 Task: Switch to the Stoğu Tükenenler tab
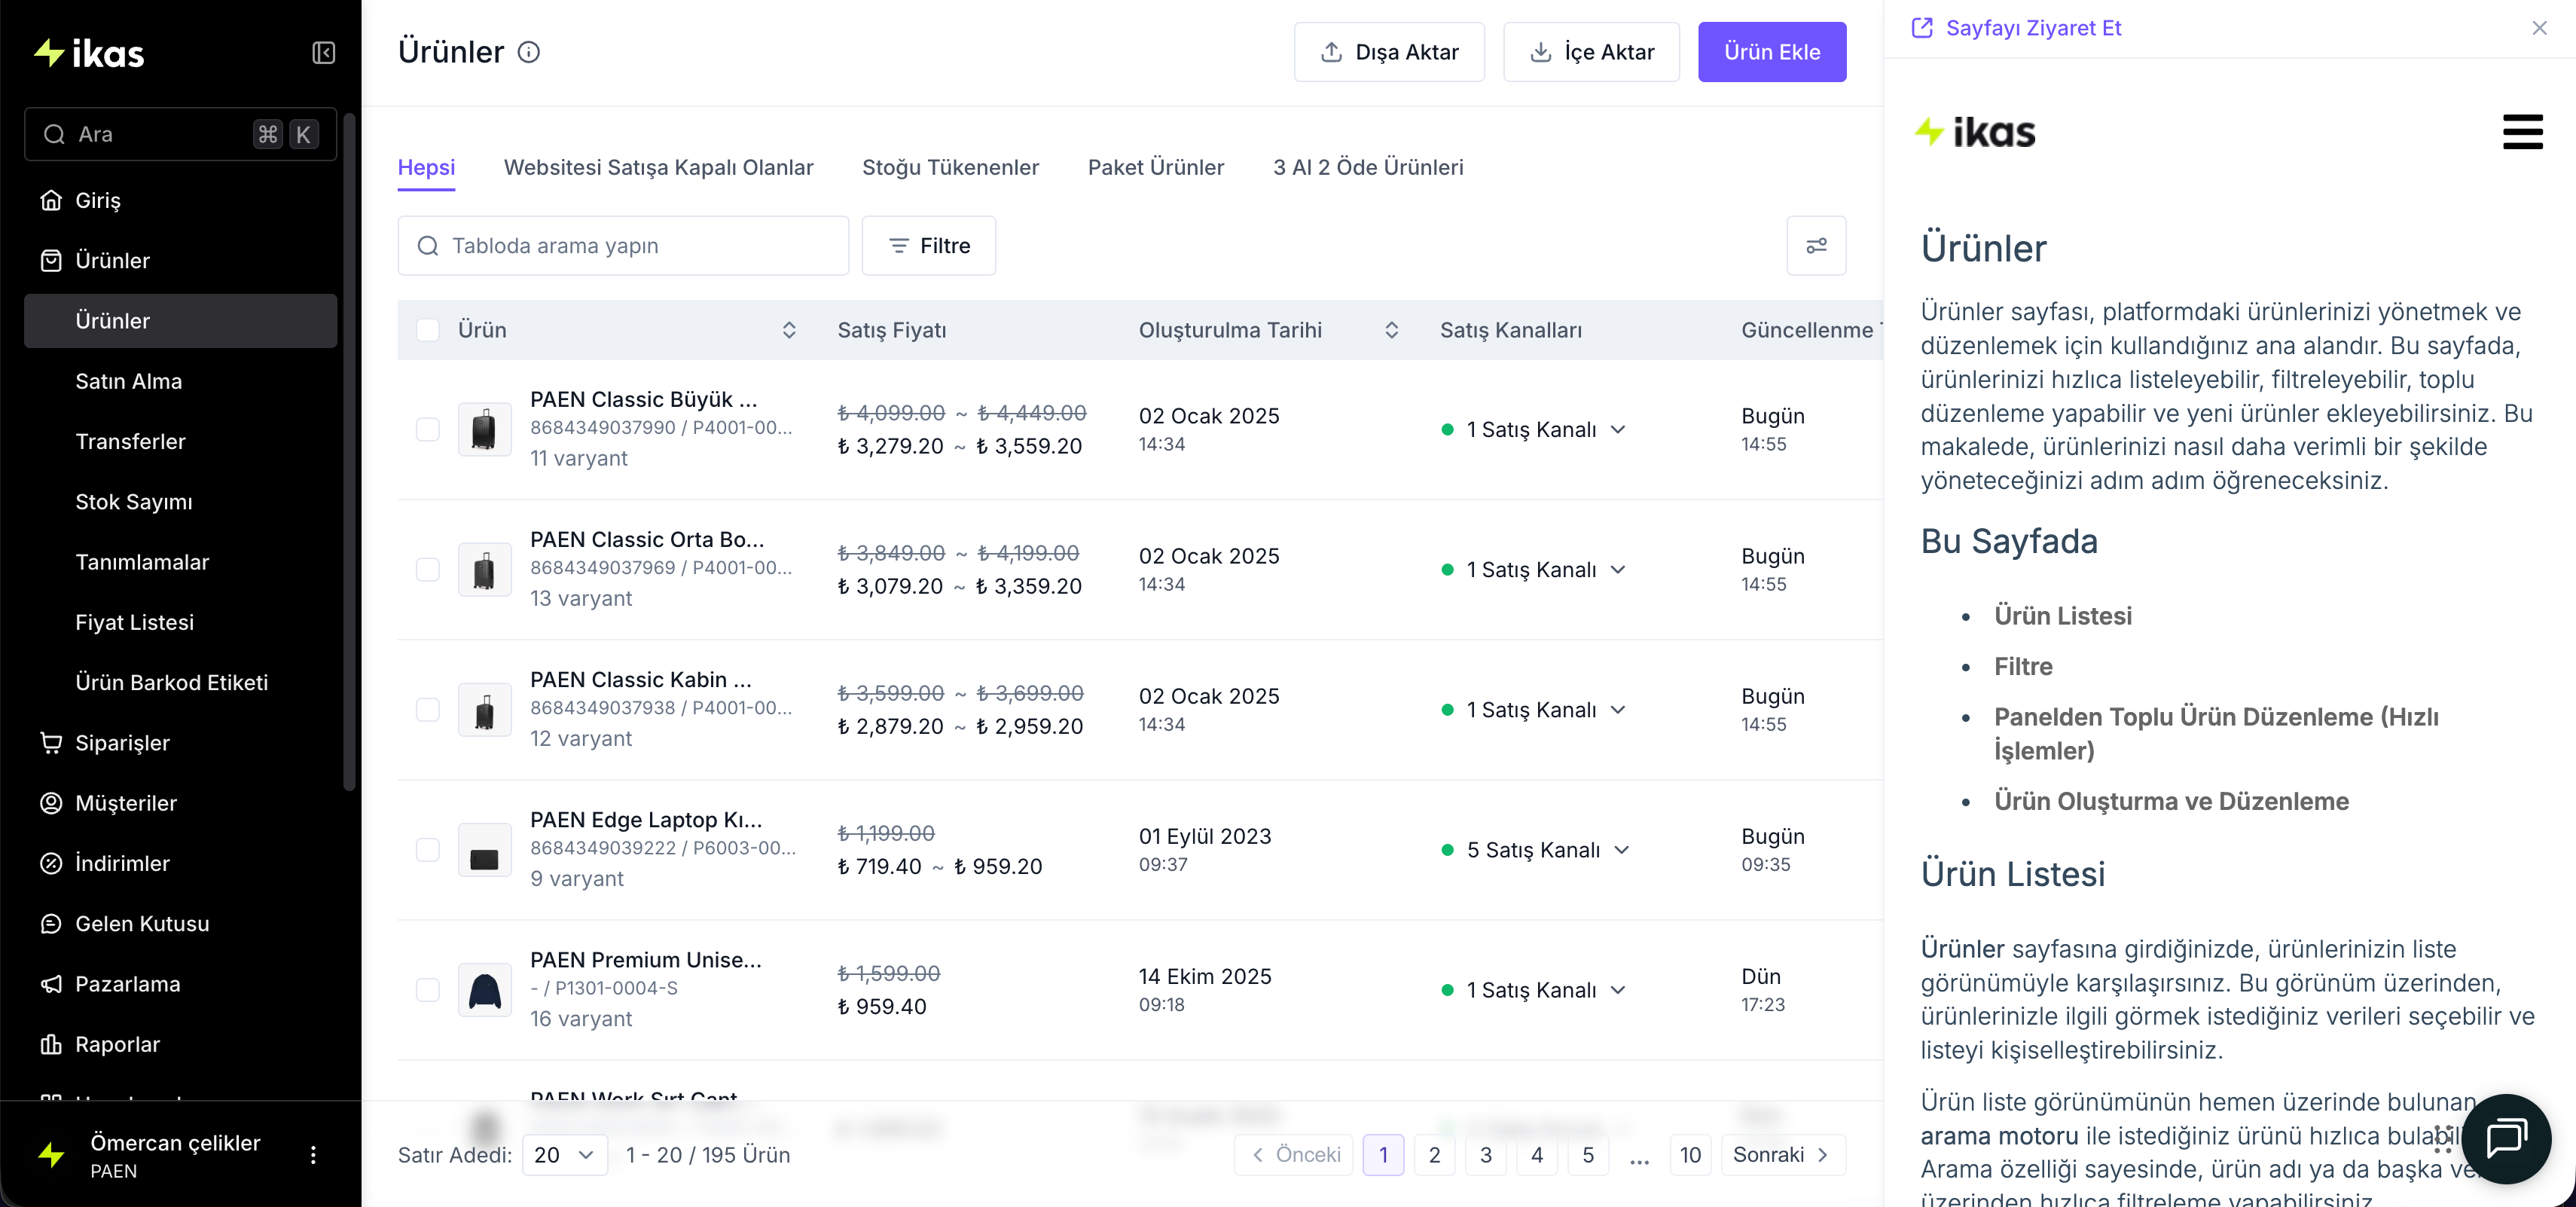point(950,168)
